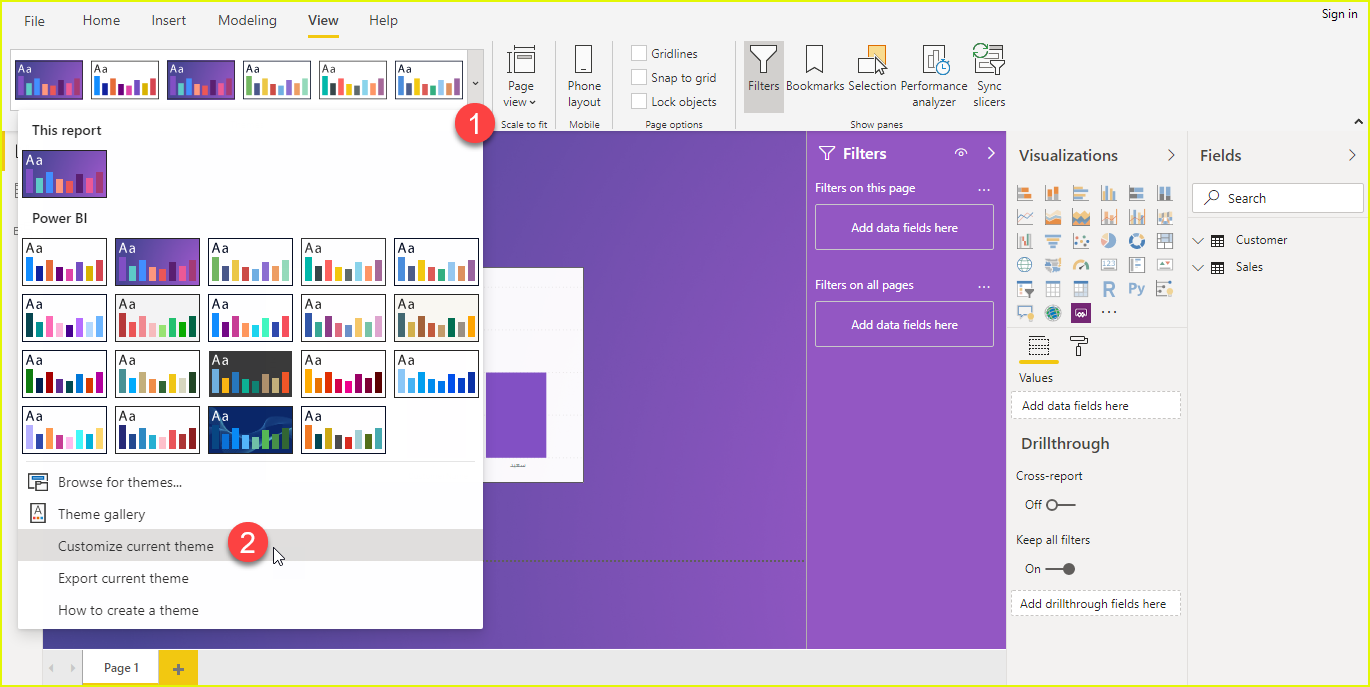Click How to create a theme
The width and height of the screenshot is (1370, 687).
[x=250, y=610]
